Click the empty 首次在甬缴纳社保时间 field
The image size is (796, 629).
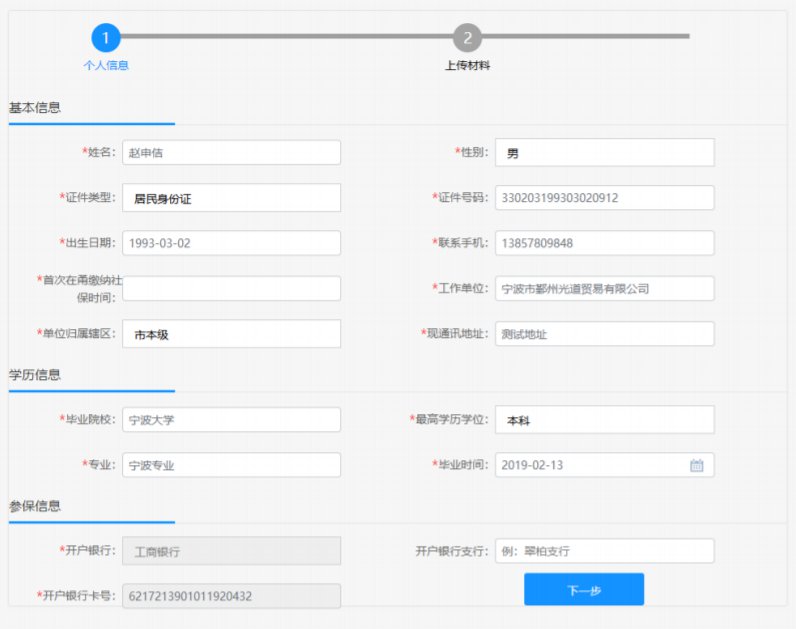231,288
